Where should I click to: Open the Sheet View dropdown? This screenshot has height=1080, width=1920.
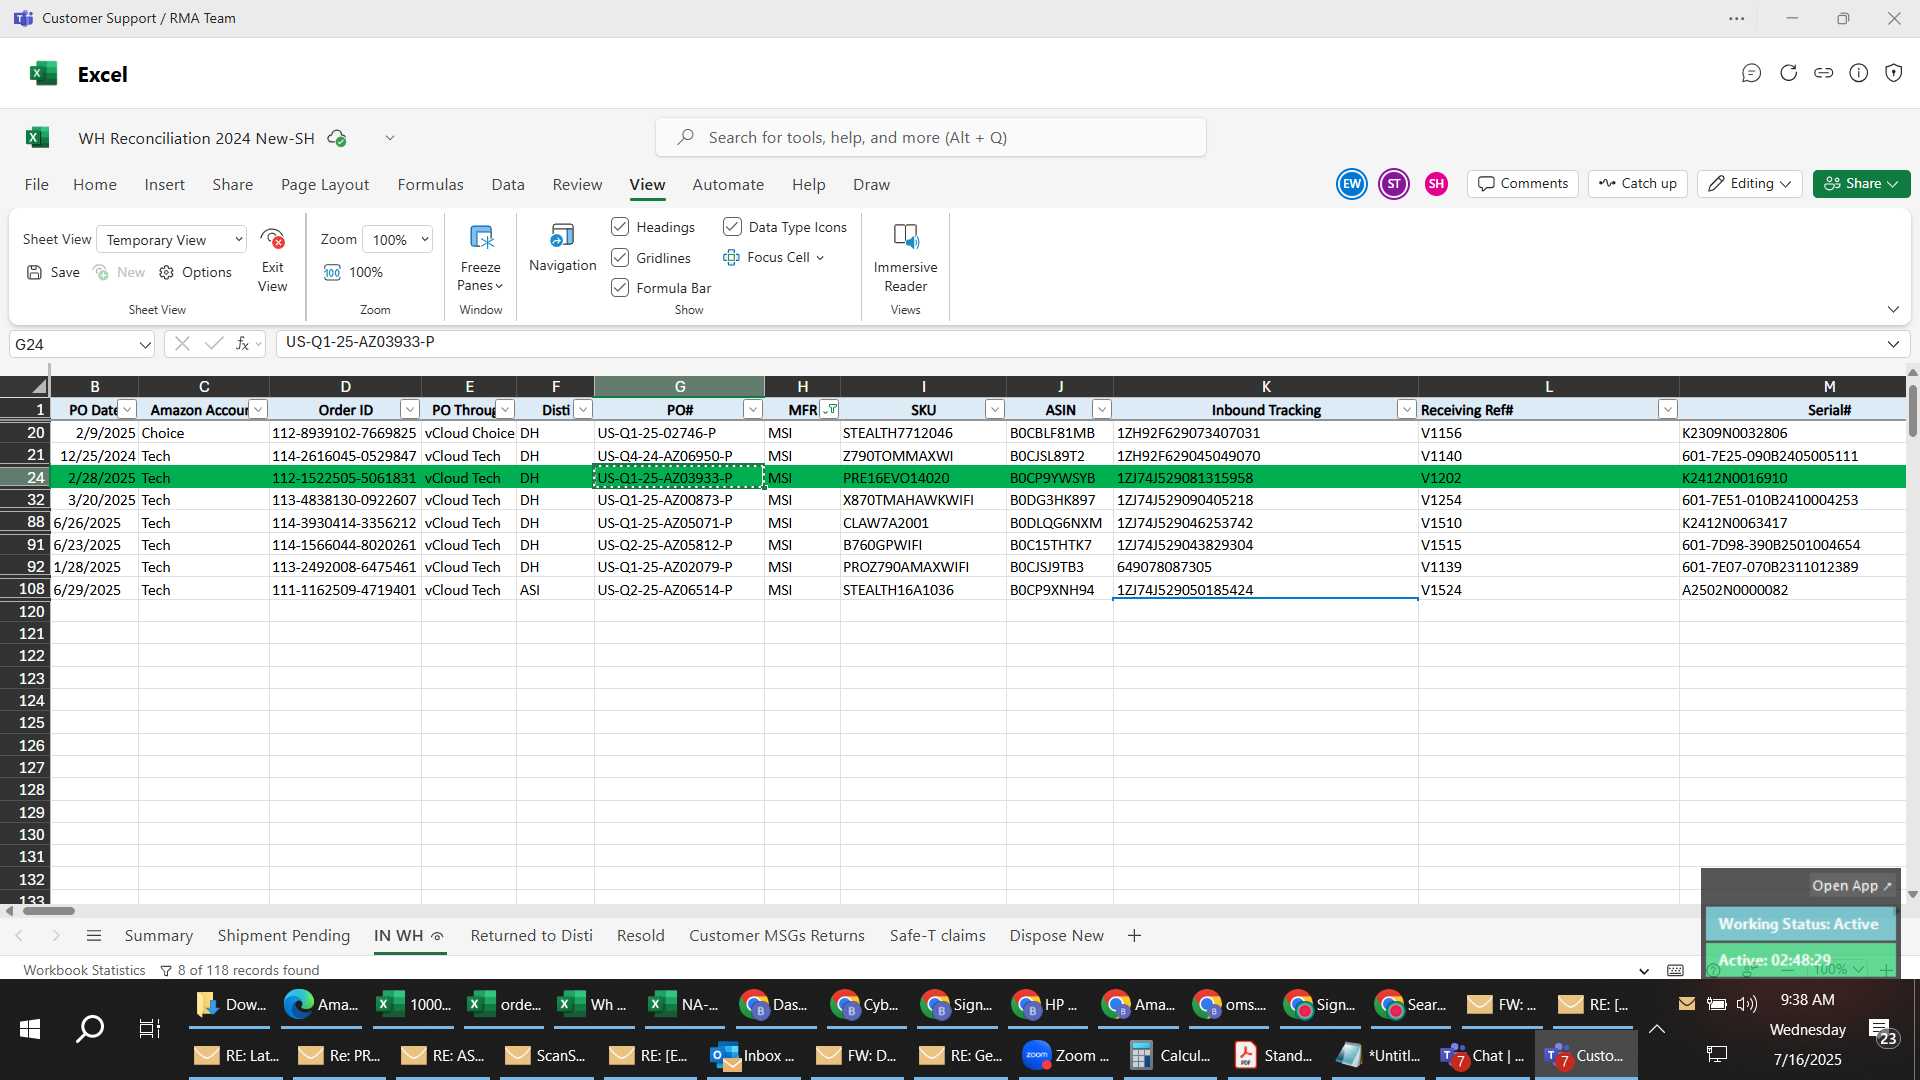pyautogui.click(x=171, y=240)
